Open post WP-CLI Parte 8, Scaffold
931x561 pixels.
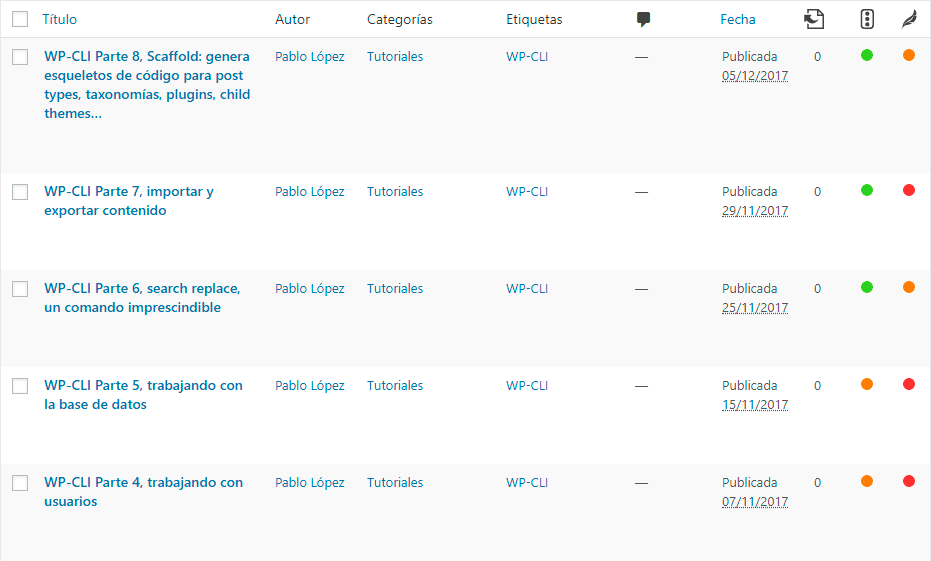coord(147,85)
